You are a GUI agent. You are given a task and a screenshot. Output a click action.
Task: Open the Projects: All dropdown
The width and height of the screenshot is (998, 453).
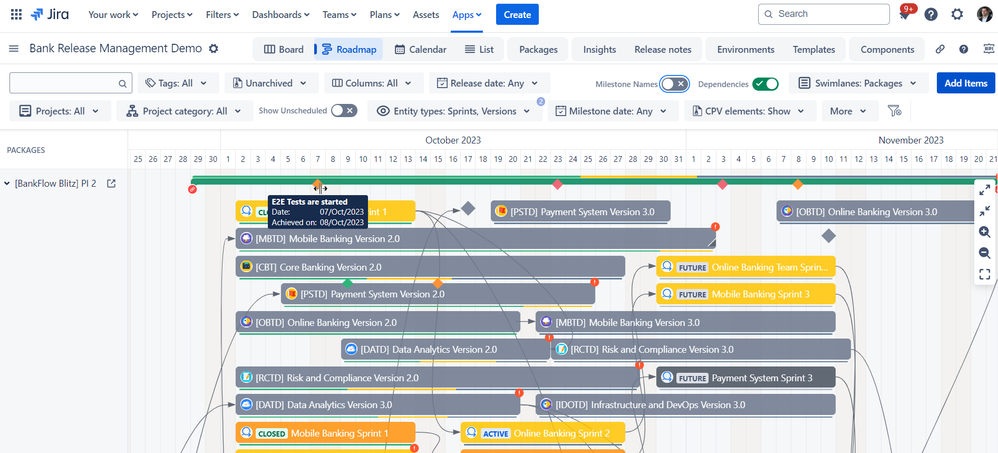(60, 111)
